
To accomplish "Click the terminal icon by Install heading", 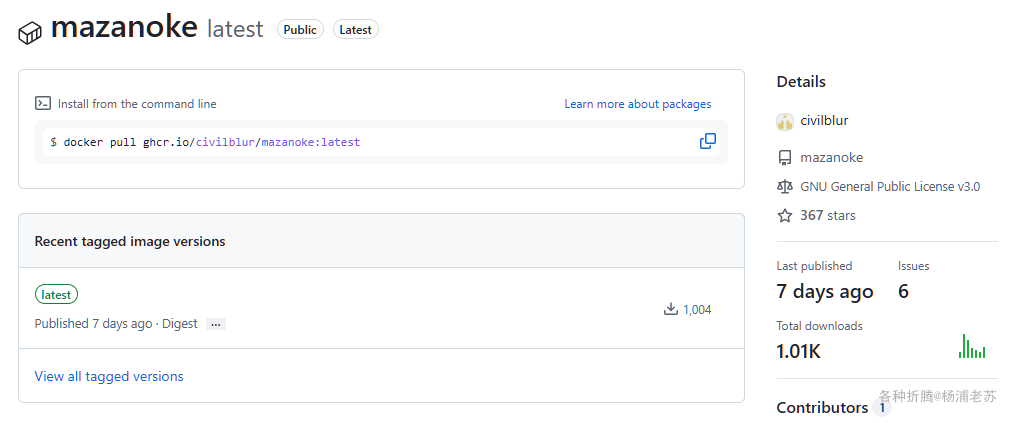I will pos(43,103).
